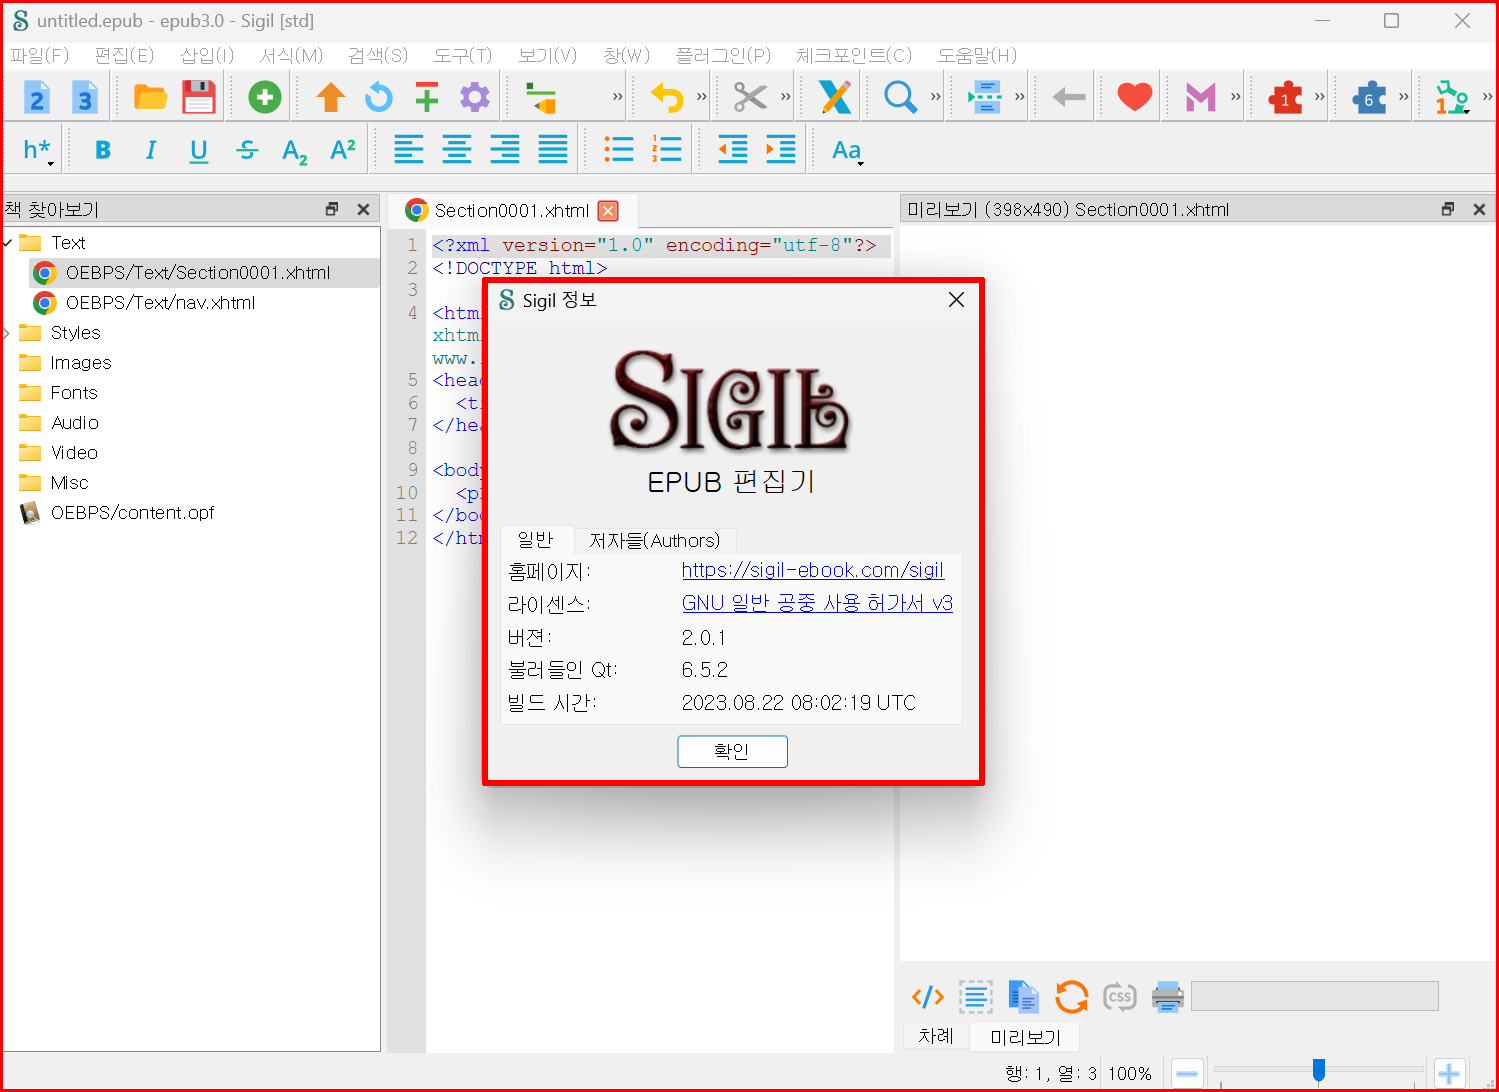The width and height of the screenshot is (1499, 1092).
Task: Select OEBPS/content.opf file
Action: point(133,513)
